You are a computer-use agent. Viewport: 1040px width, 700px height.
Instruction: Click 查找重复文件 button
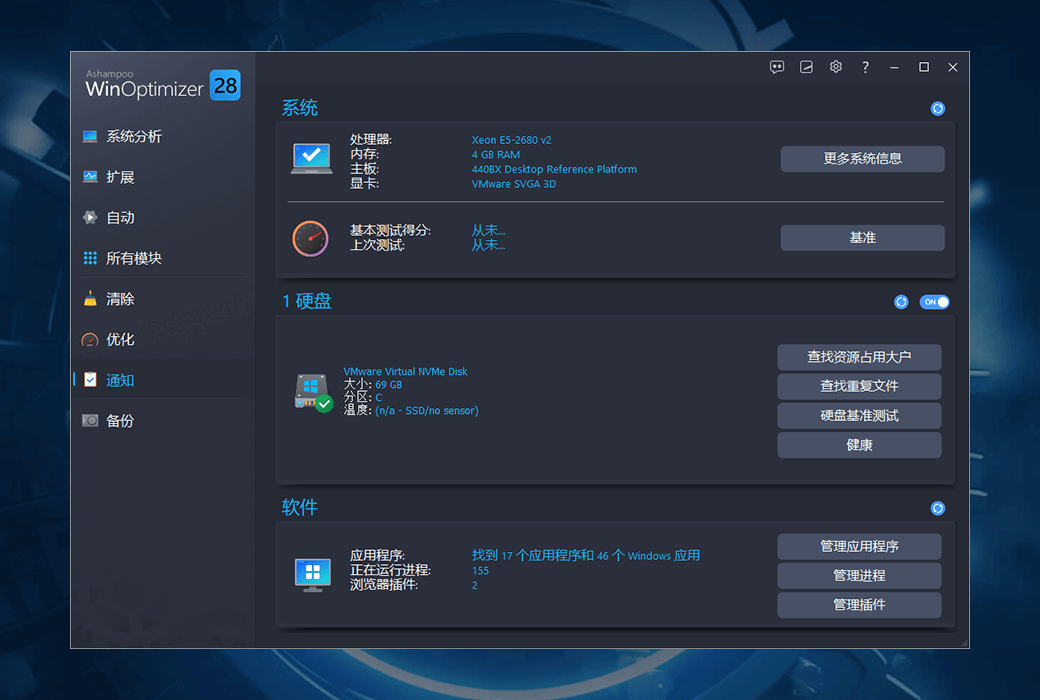(x=859, y=387)
